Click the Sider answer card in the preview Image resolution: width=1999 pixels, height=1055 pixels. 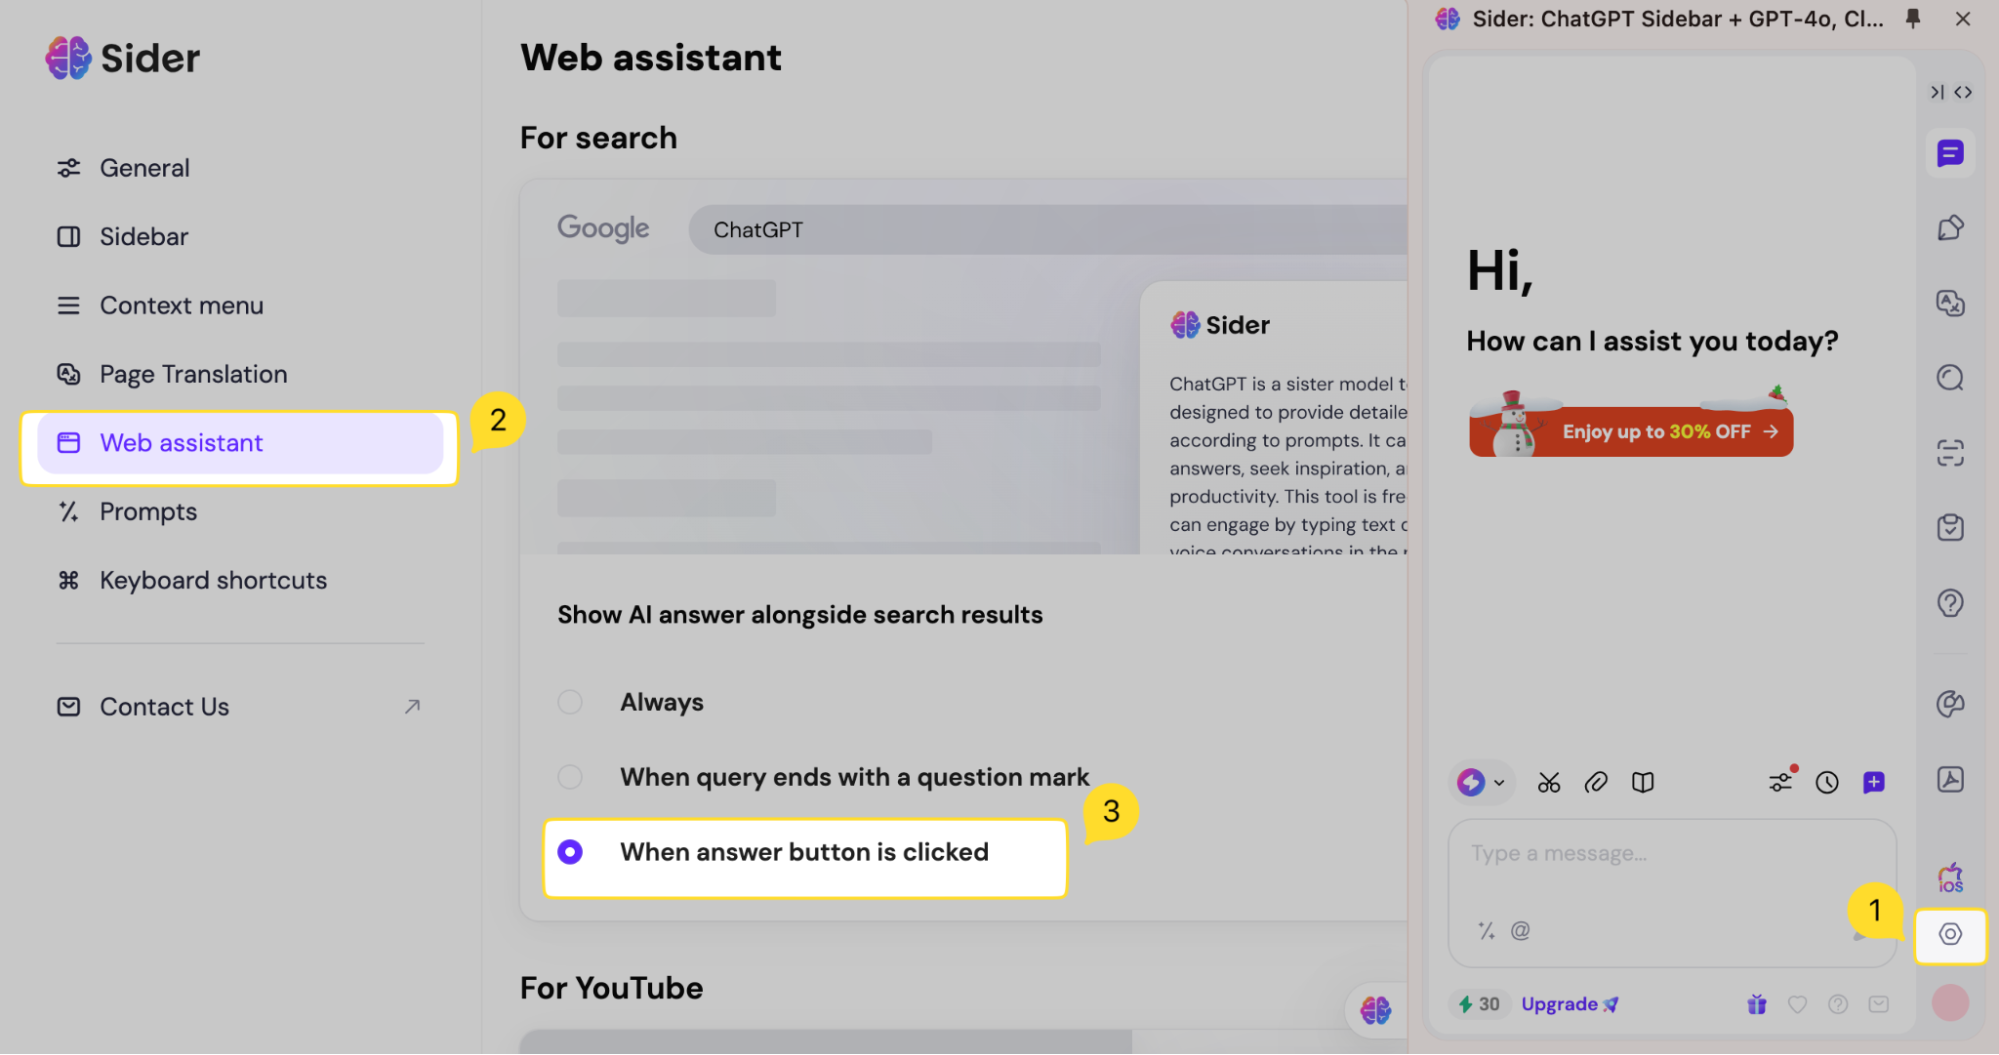[1274, 418]
